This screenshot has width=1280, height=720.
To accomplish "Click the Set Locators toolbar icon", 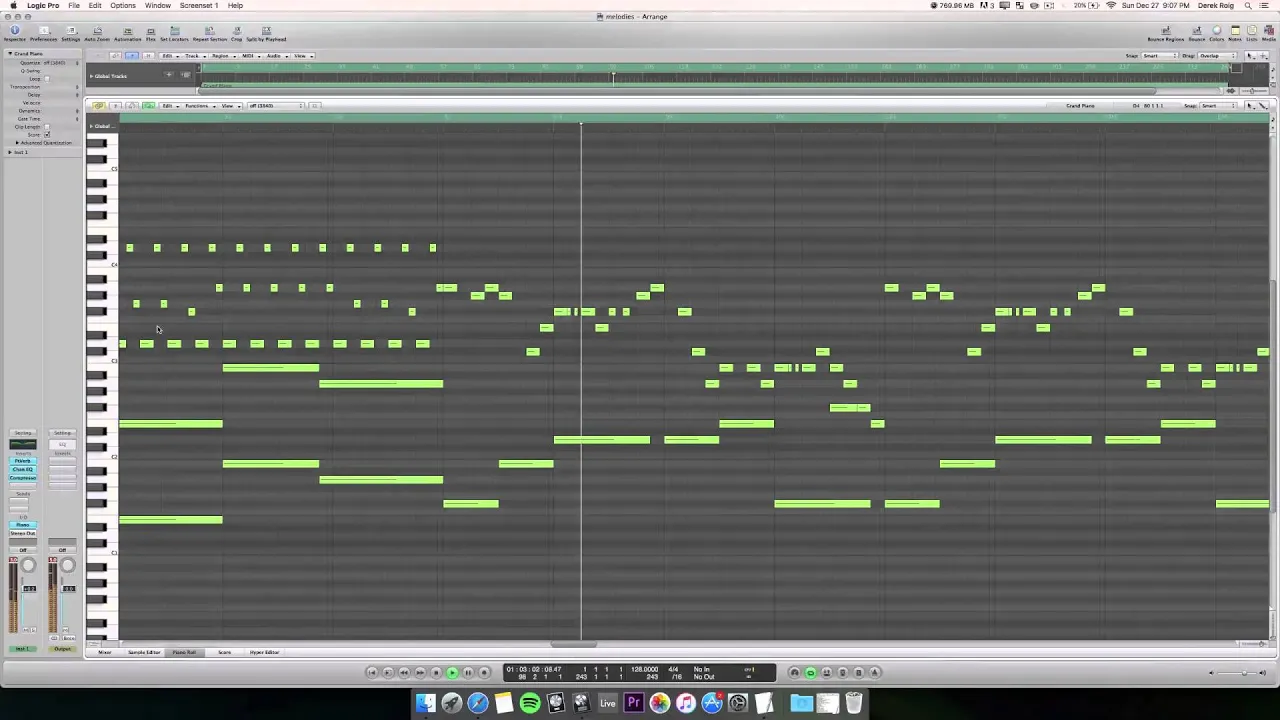I will pos(174,34).
